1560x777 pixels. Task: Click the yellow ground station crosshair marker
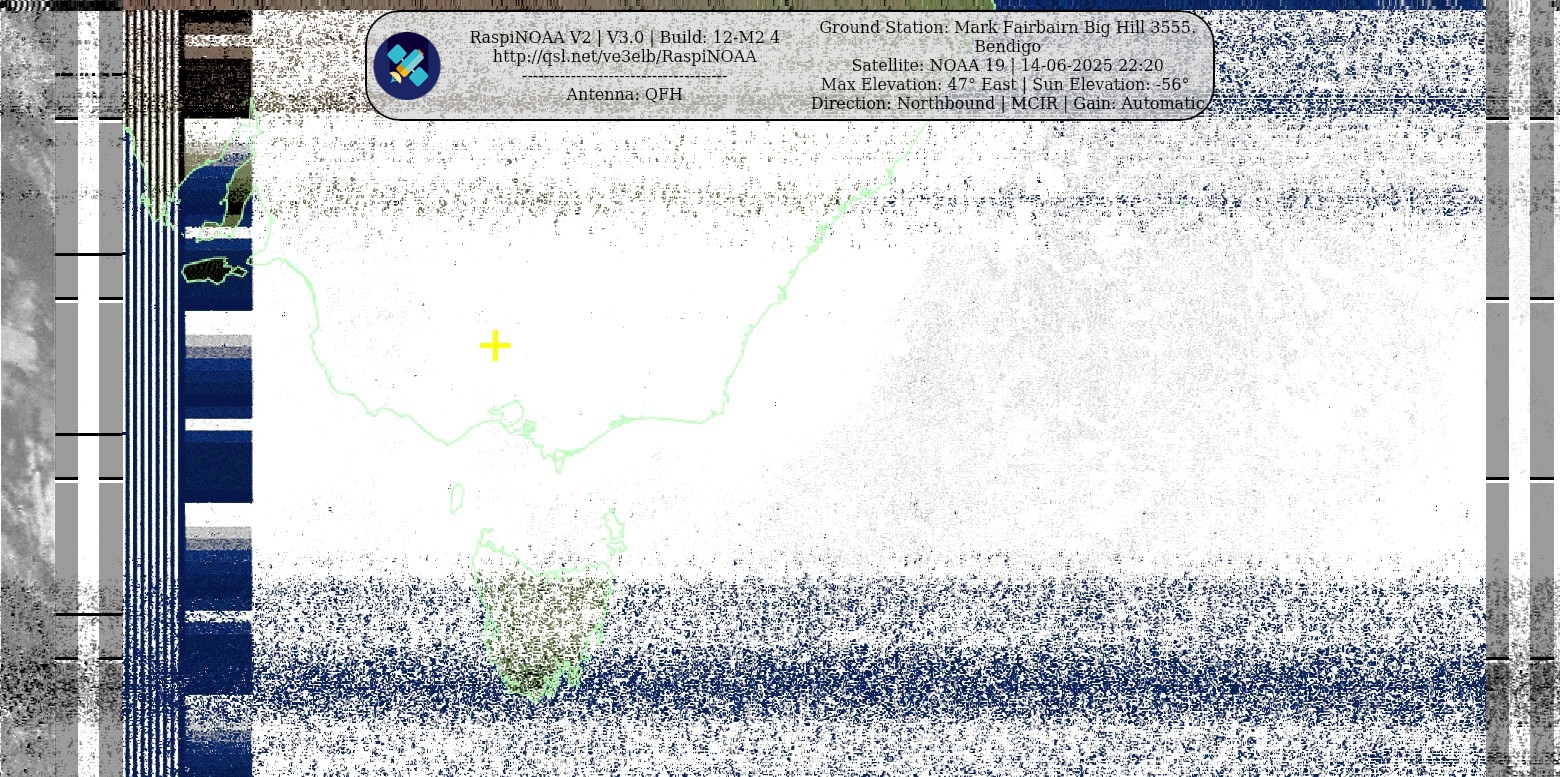tap(495, 346)
